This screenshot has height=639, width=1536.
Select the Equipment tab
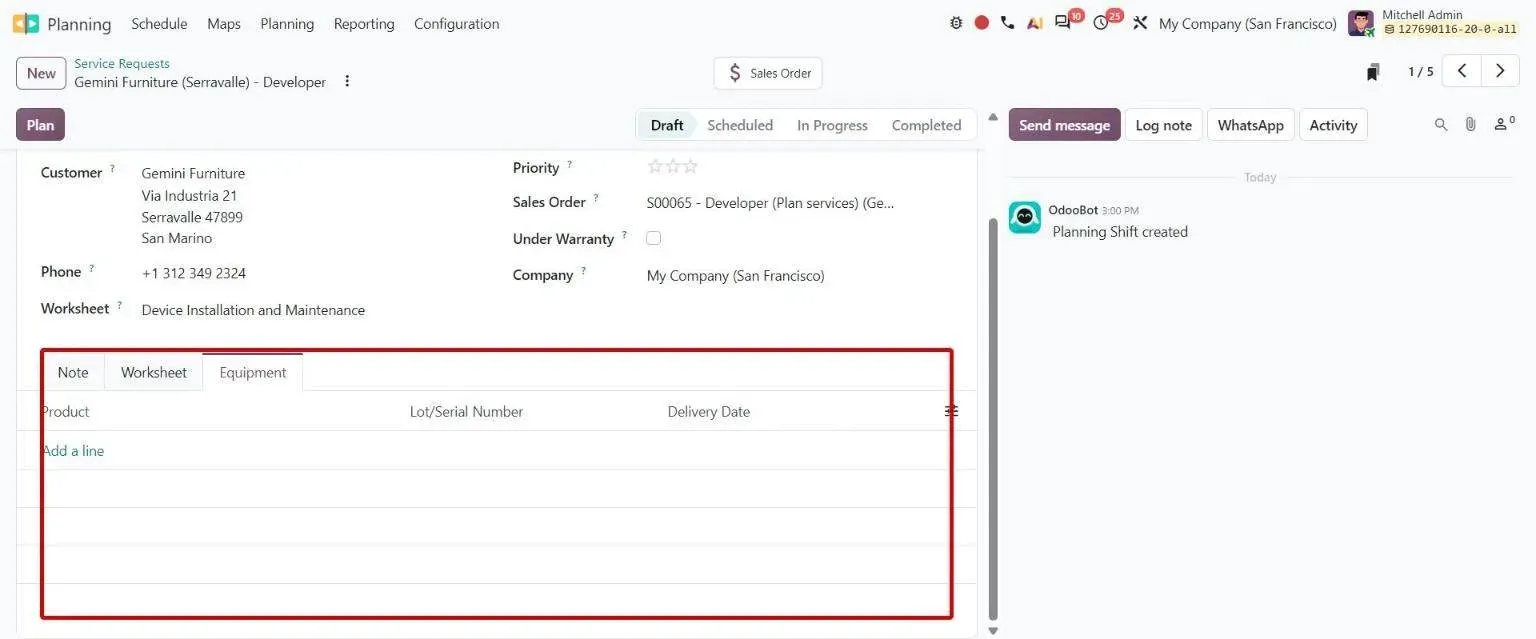coord(253,372)
